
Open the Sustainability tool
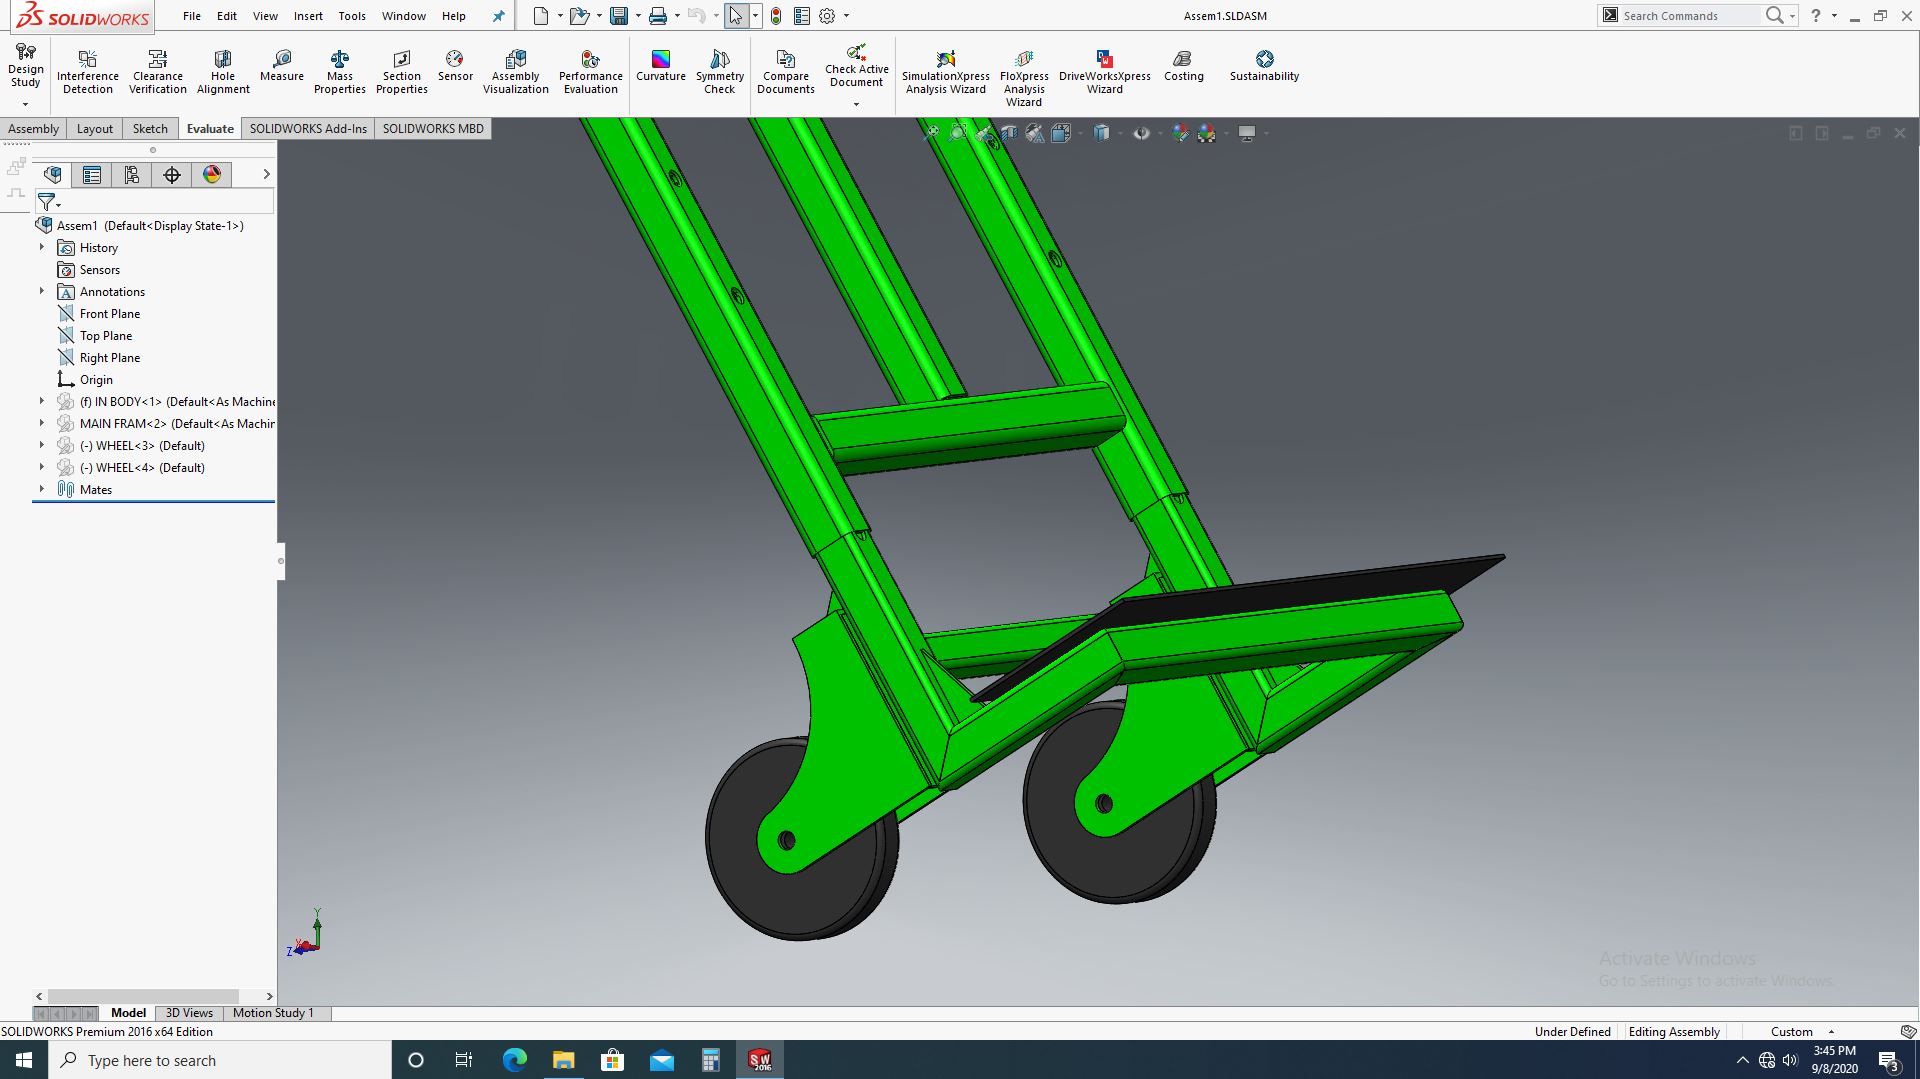1265,66
